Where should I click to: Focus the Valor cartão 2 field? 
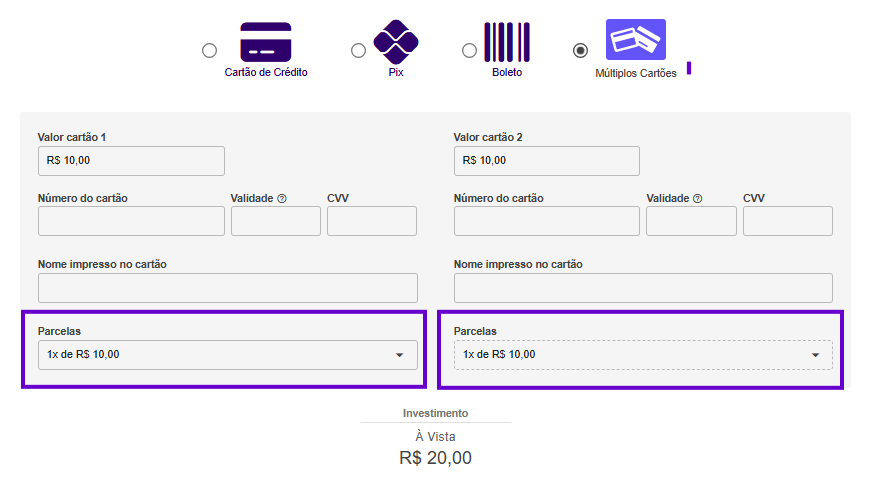(x=547, y=161)
